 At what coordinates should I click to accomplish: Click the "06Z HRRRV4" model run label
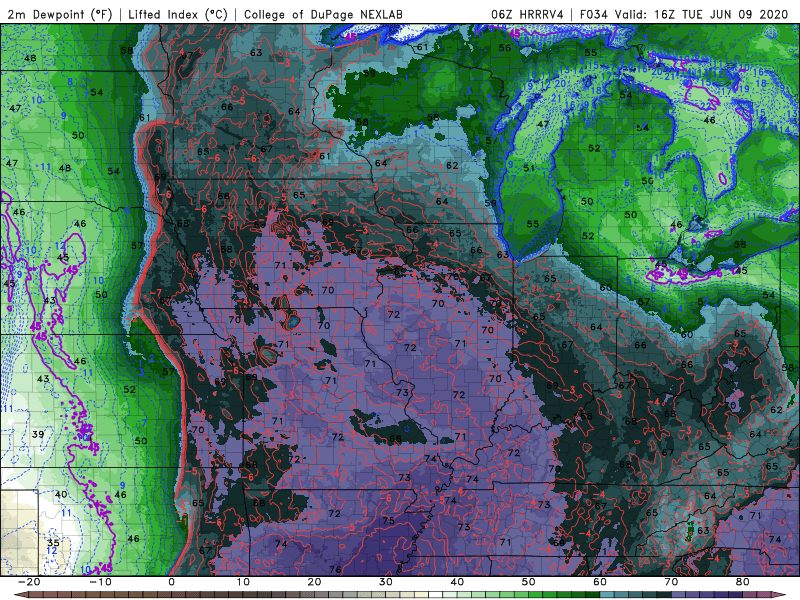pos(527,14)
